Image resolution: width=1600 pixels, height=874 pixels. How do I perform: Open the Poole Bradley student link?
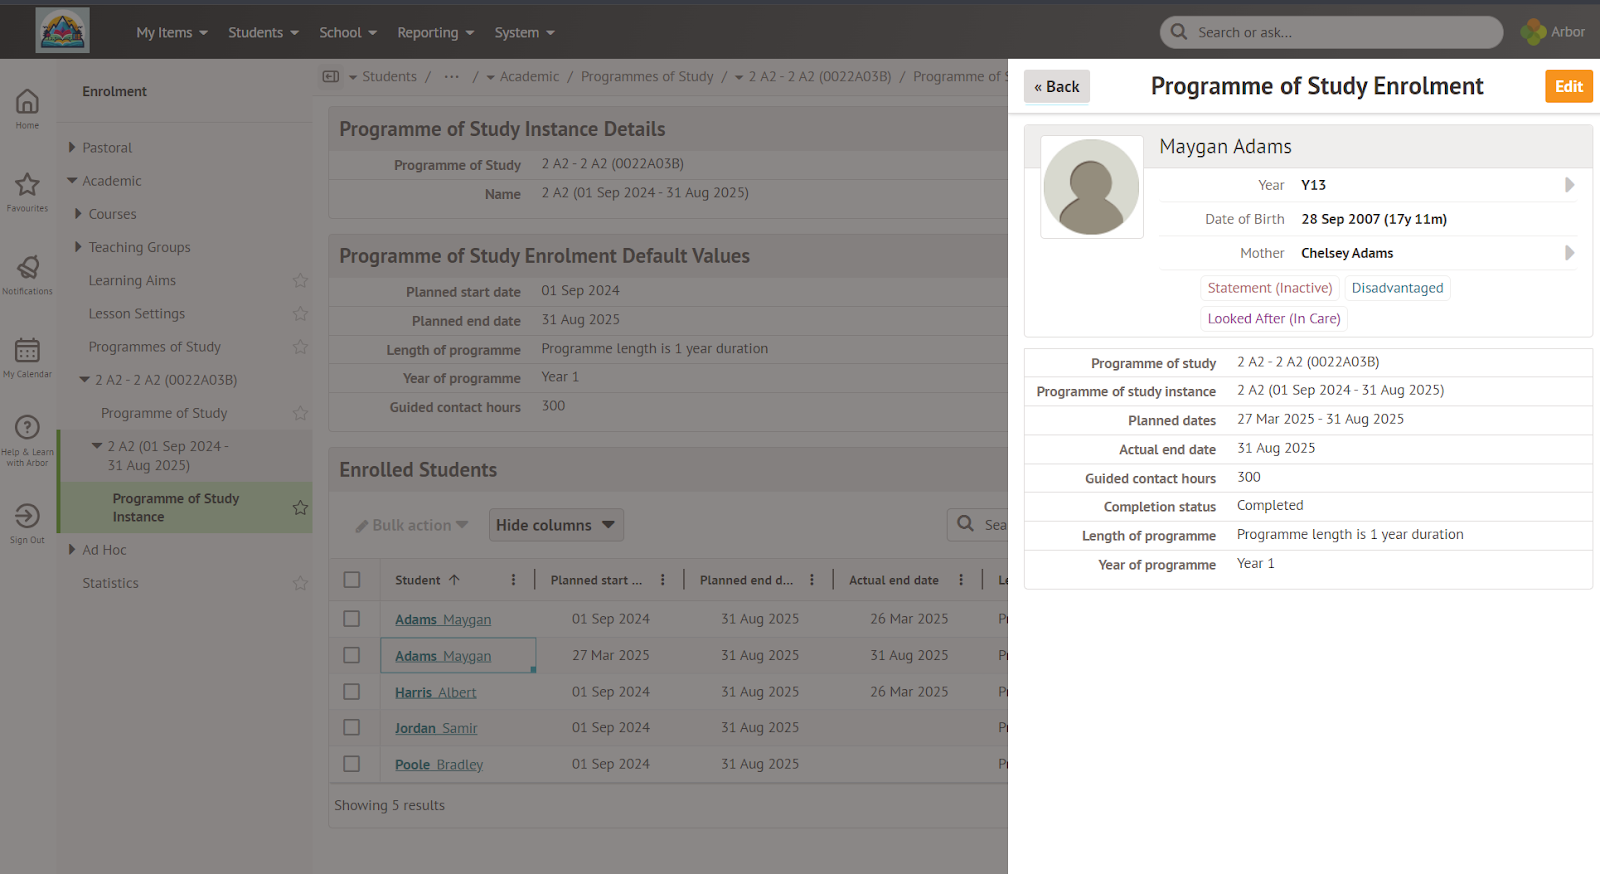(x=438, y=765)
